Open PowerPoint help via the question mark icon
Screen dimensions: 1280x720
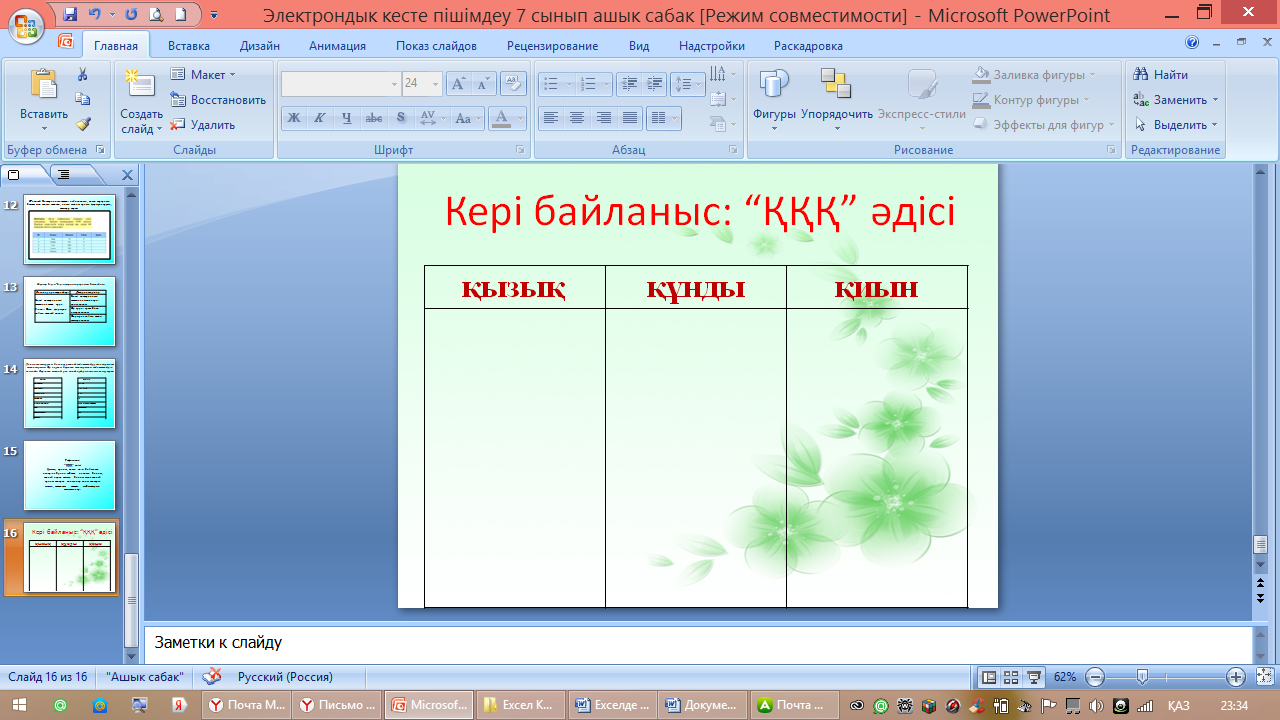click(1192, 43)
